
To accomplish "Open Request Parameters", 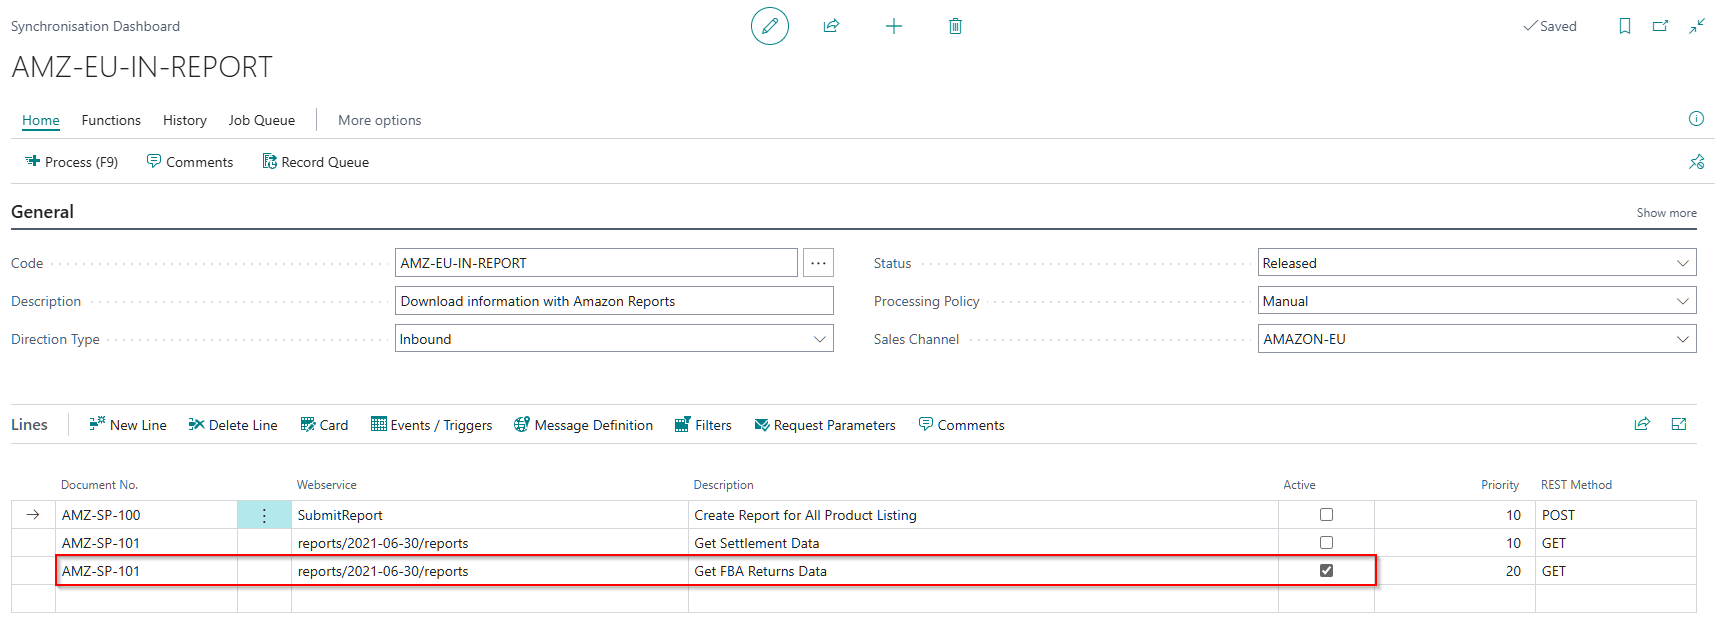I will (x=825, y=425).
